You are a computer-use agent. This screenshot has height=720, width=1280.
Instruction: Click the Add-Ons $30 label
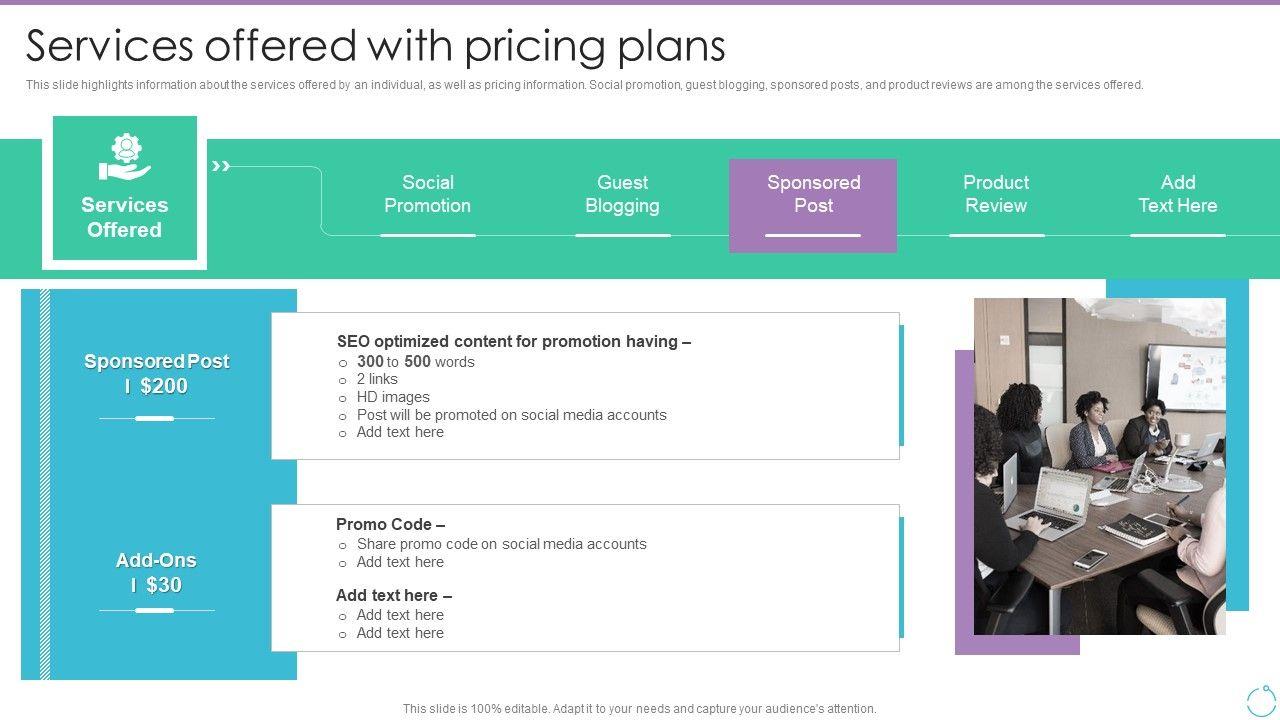(x=157, y=573)
